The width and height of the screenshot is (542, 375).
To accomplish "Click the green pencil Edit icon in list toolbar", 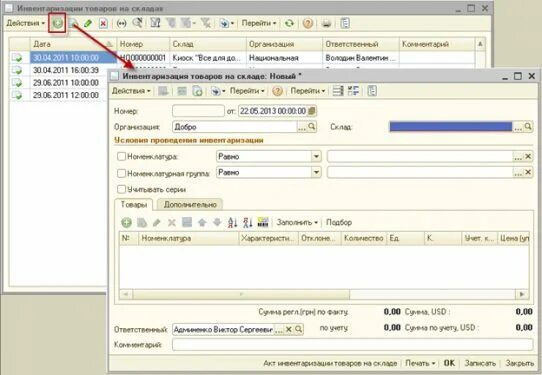I will (x=88, y=24).
